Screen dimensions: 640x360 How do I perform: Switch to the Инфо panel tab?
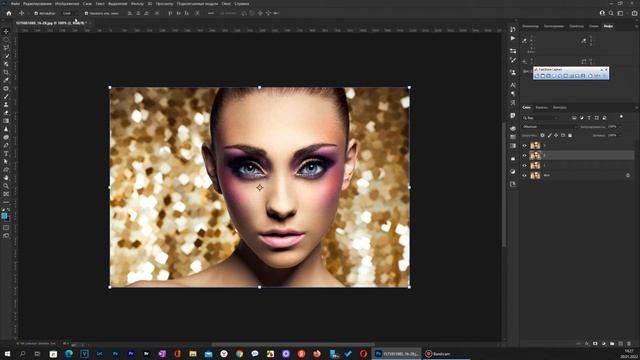click(608, 26)
